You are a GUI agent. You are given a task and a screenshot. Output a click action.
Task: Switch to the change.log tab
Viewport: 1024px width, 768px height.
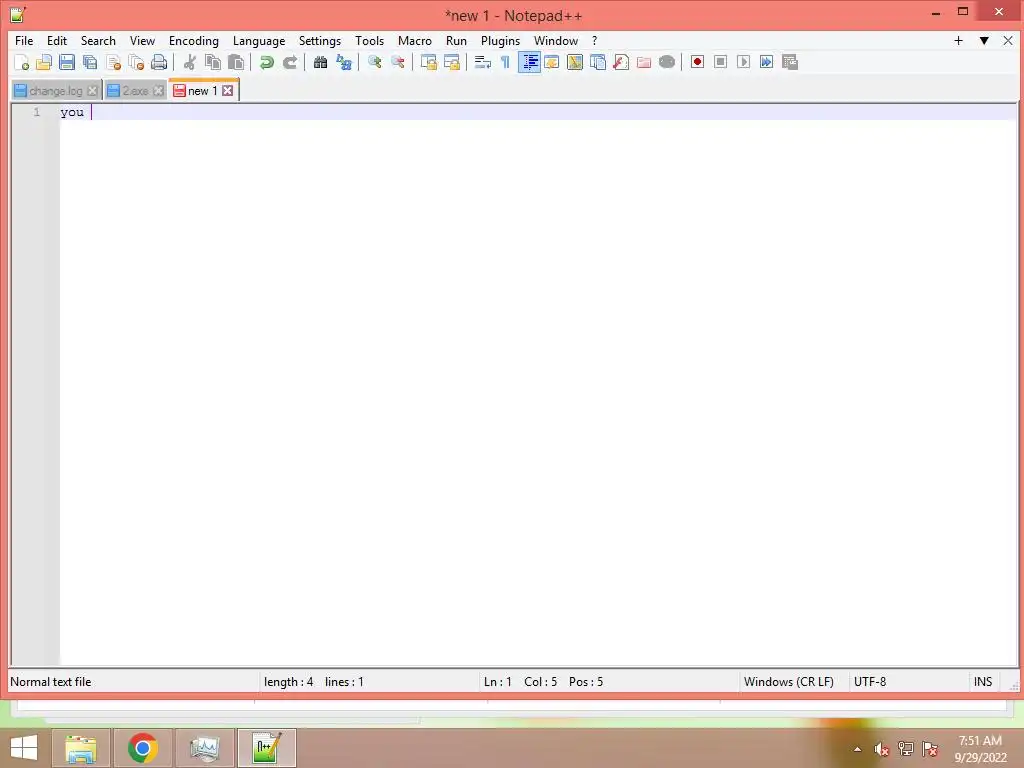point(56,91)
